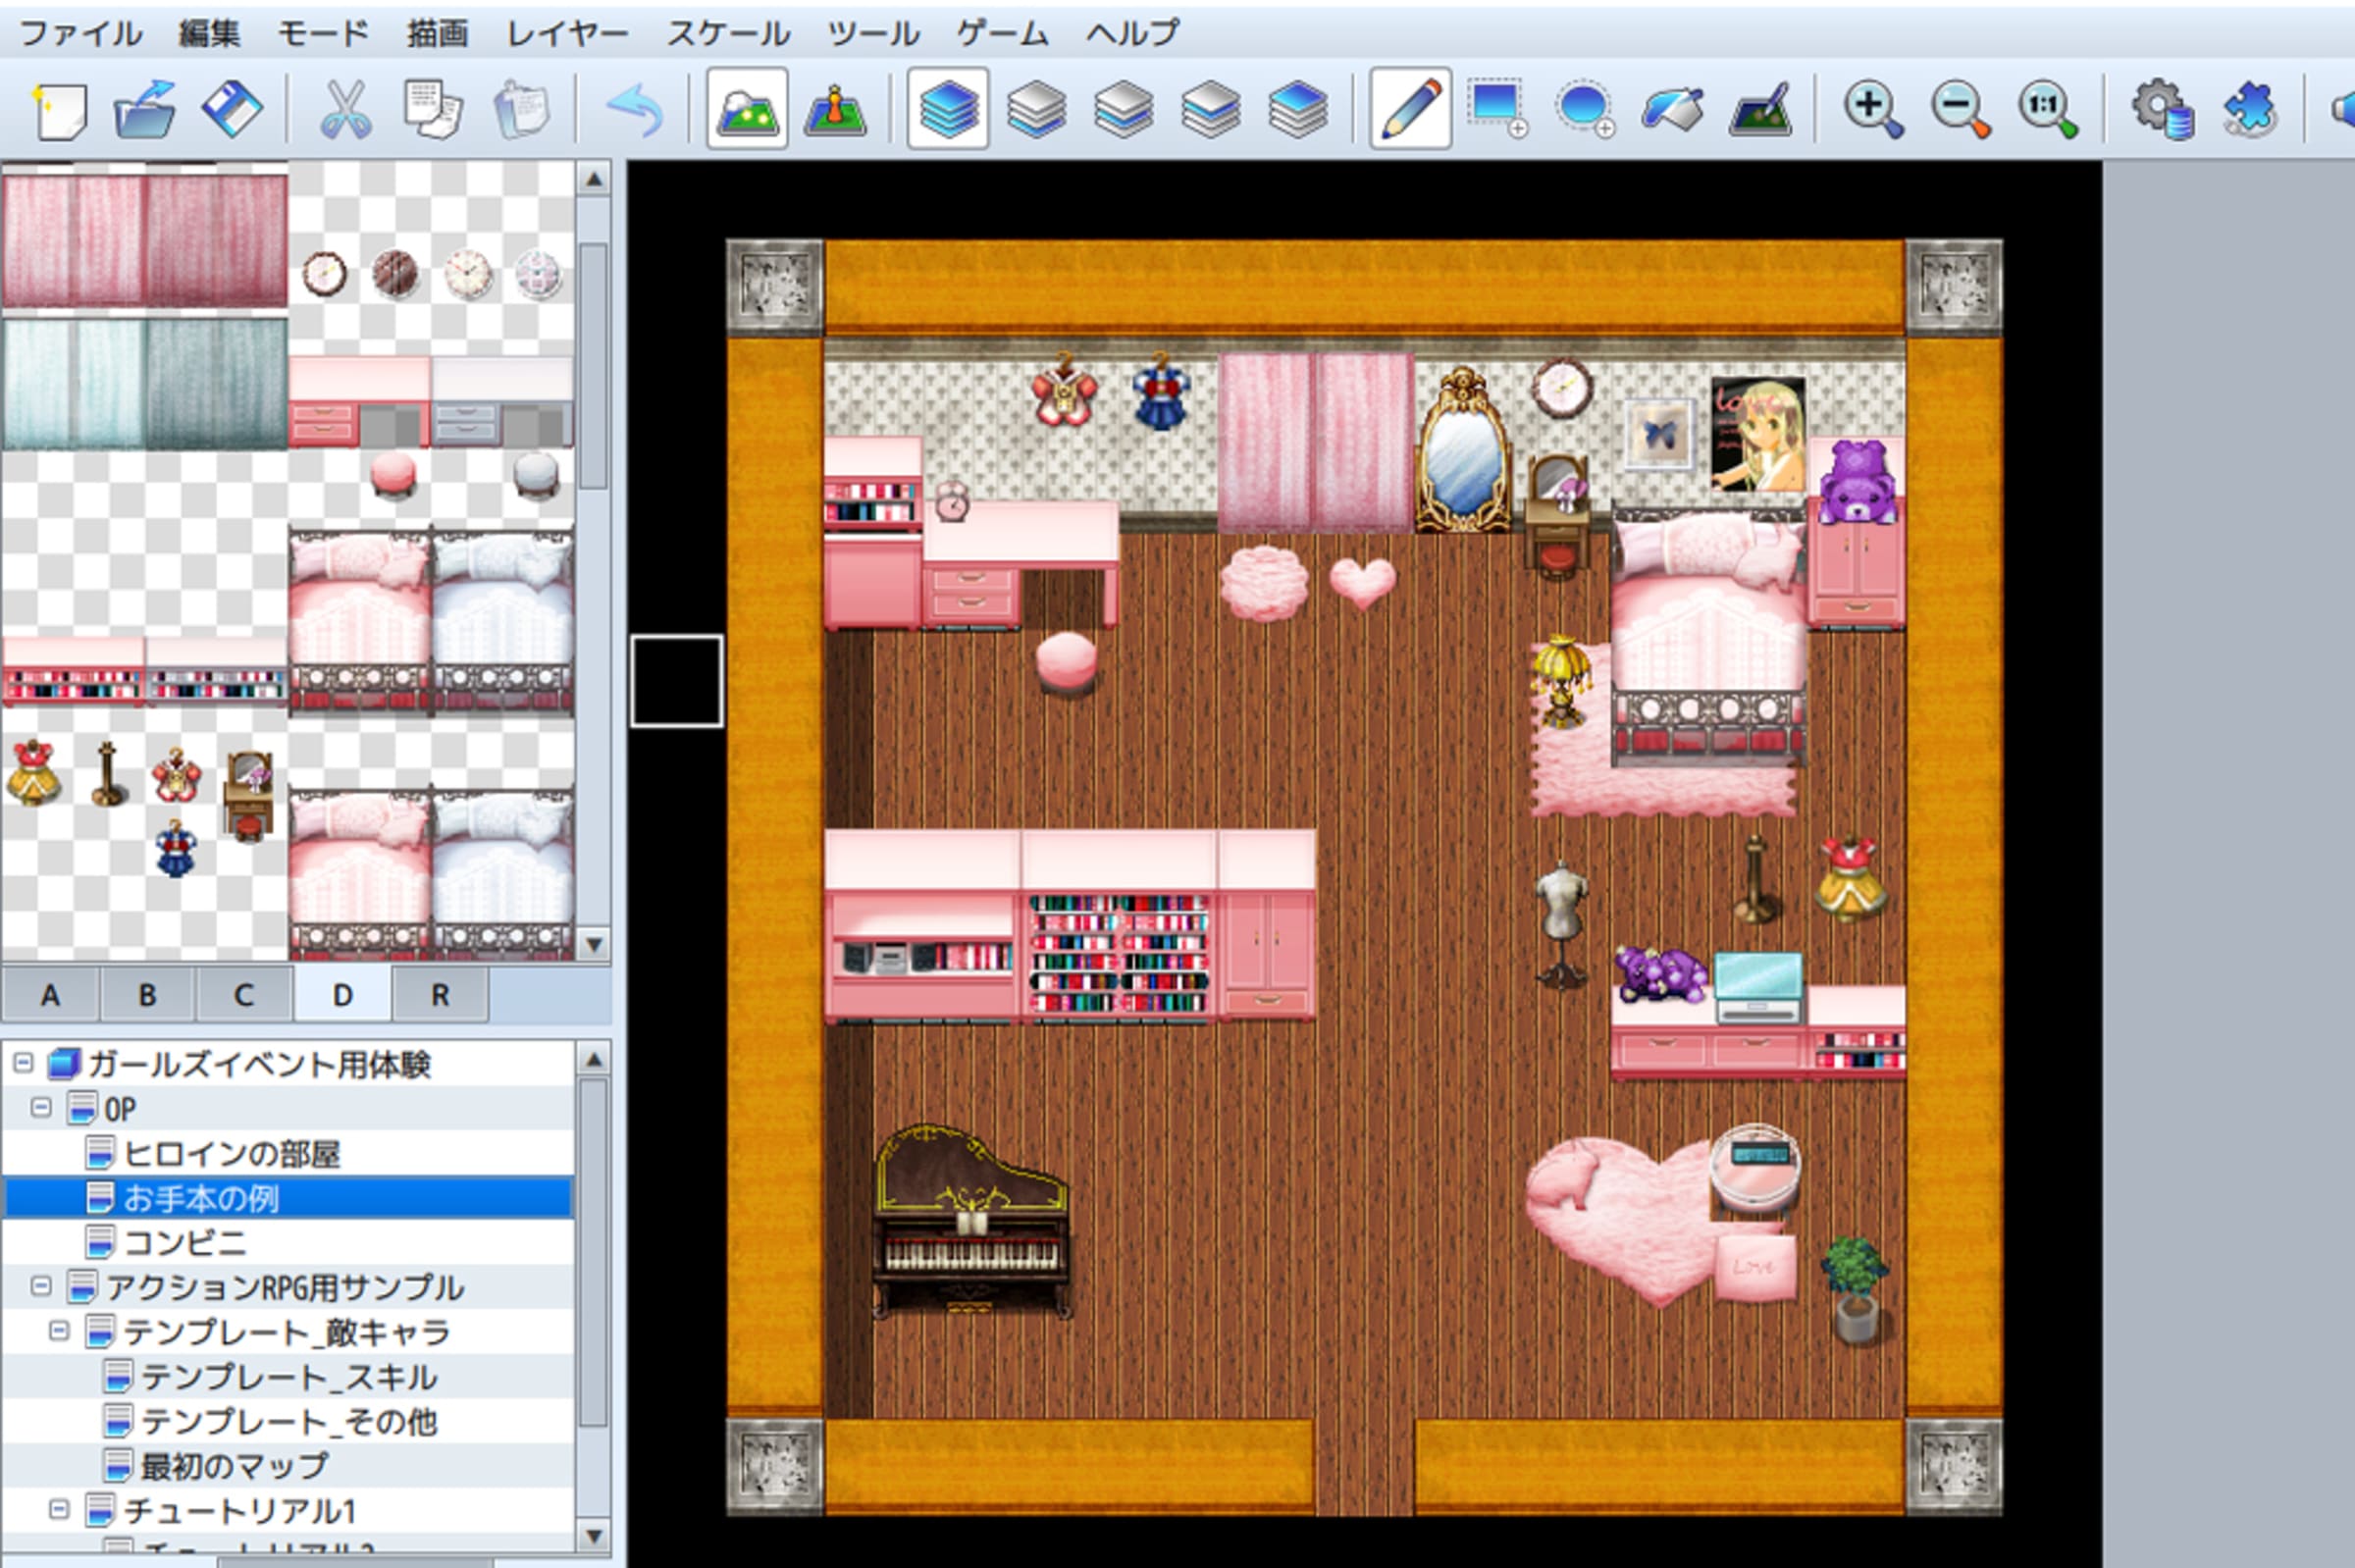Toggle event editing mode
Viewport: 2355px width, 1568px height.
(835, 108)
